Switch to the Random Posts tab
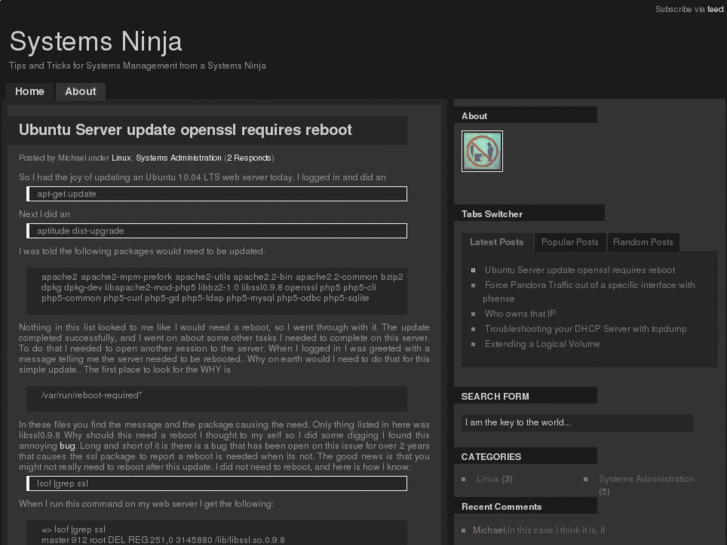This screenshot has height=545, width=727. [643, 242]
